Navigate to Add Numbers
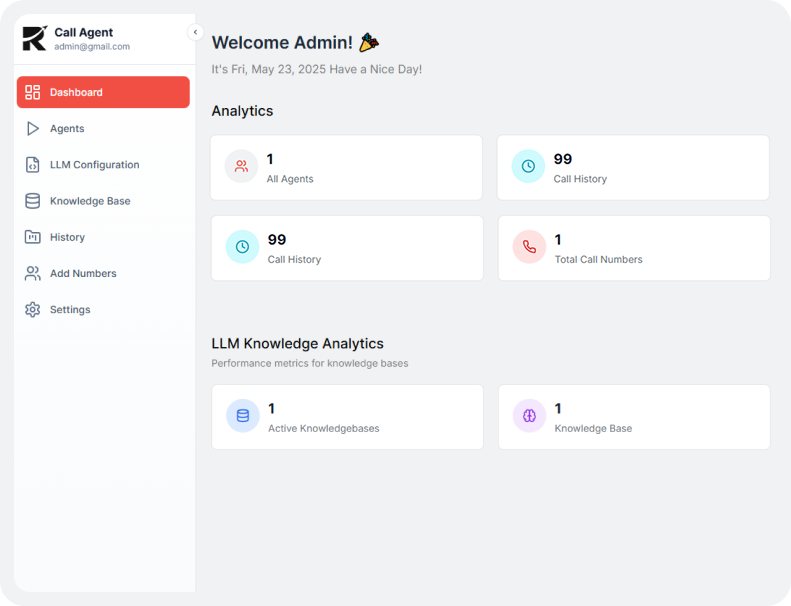This screenshot has height=606, width=791. (103, 273)
